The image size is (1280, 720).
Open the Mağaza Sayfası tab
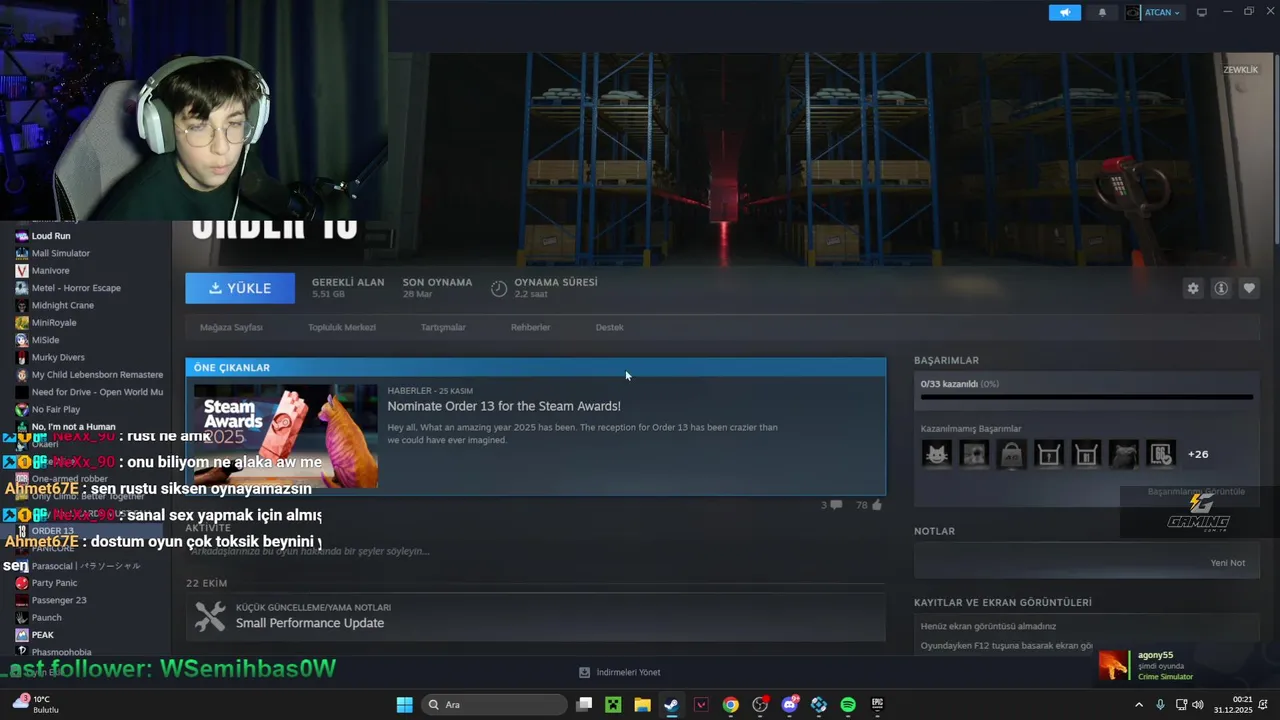(x=231, y=327)
